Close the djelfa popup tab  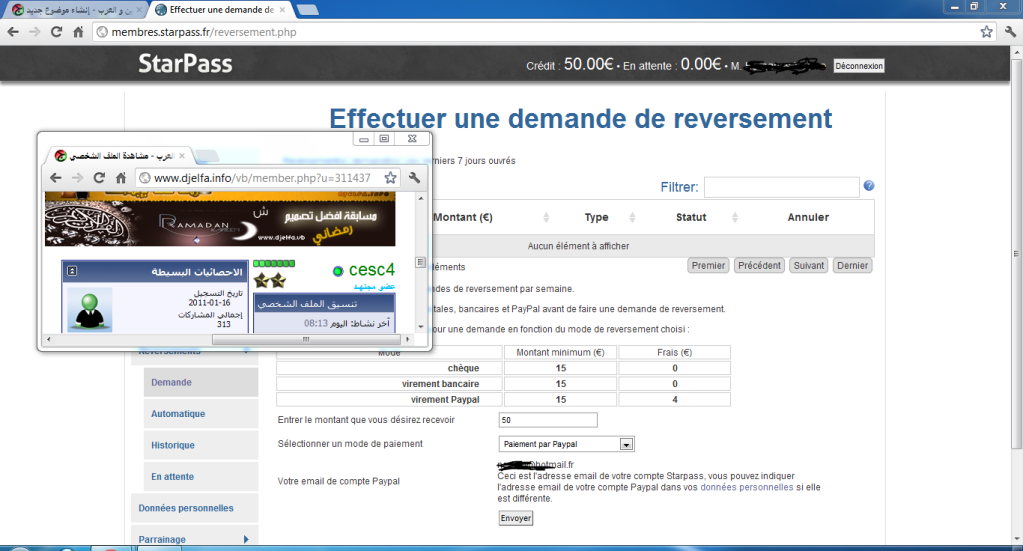(182, 156)
